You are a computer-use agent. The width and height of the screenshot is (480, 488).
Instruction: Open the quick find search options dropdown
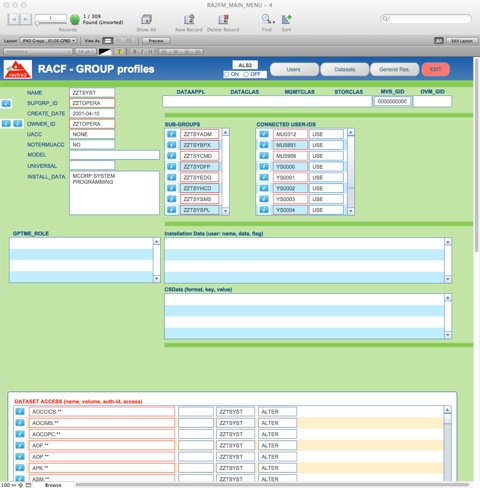(x=385, y=19)
